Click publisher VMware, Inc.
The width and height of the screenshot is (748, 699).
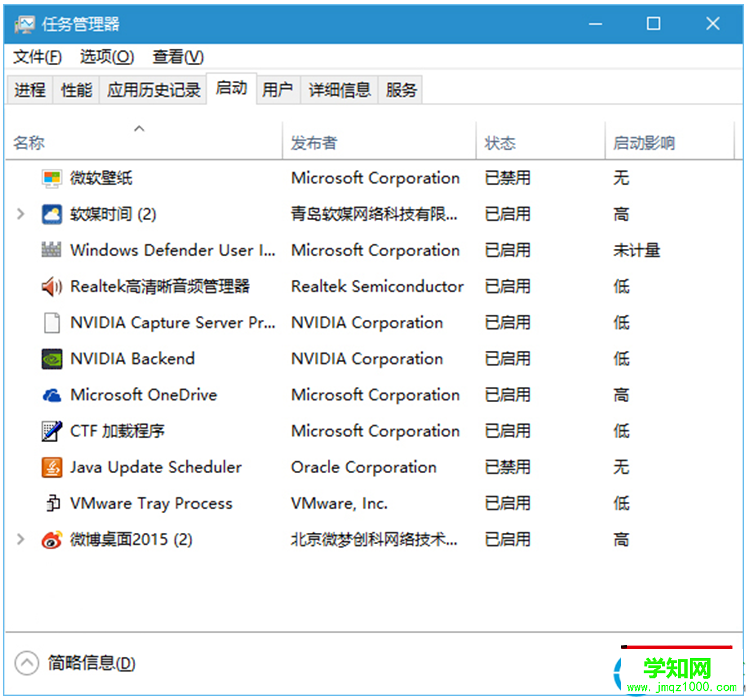[x=340, y=504]
